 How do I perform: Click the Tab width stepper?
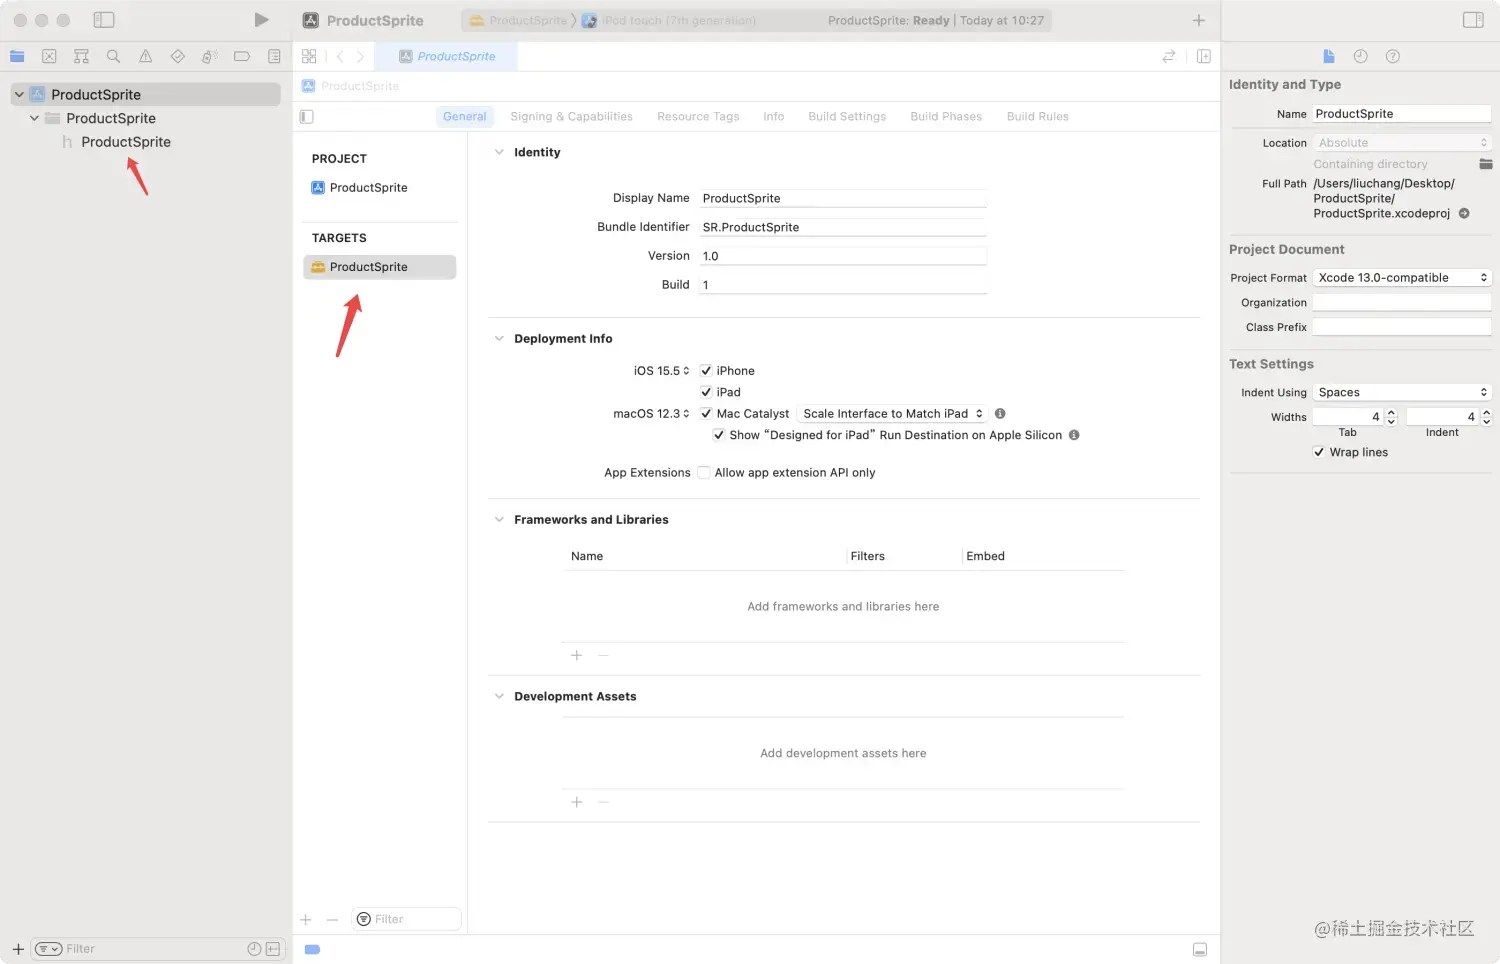coord(1391,417)
